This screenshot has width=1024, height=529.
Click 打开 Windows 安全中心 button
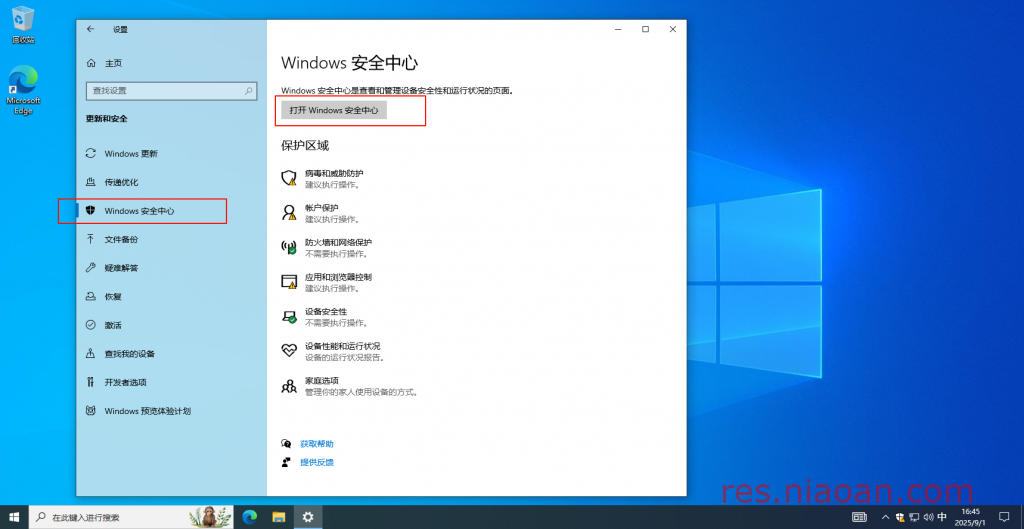pyautogui.click(x=334, y=110)
